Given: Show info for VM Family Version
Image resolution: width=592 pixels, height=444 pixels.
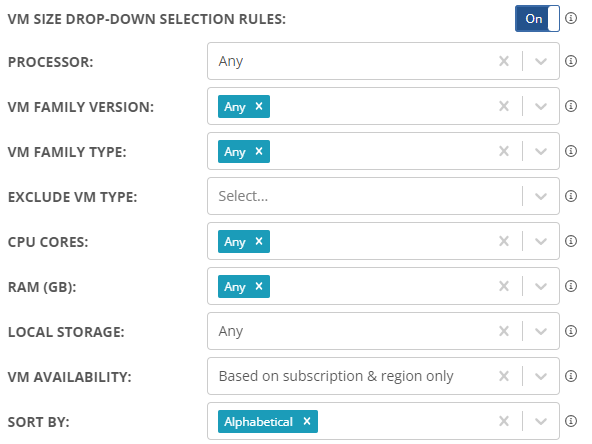Looking at the screenshot, I should click(570, 106).
